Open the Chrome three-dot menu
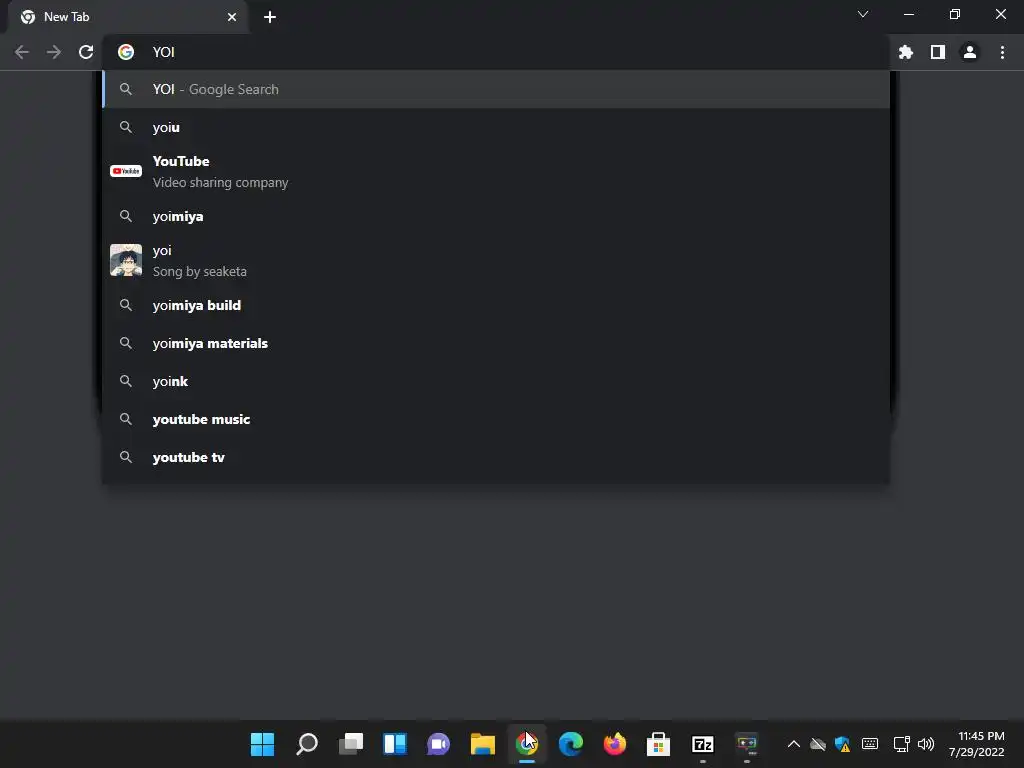Image resolution: width=1024 pixels, height=768 pixels. tap(1002, 52)
